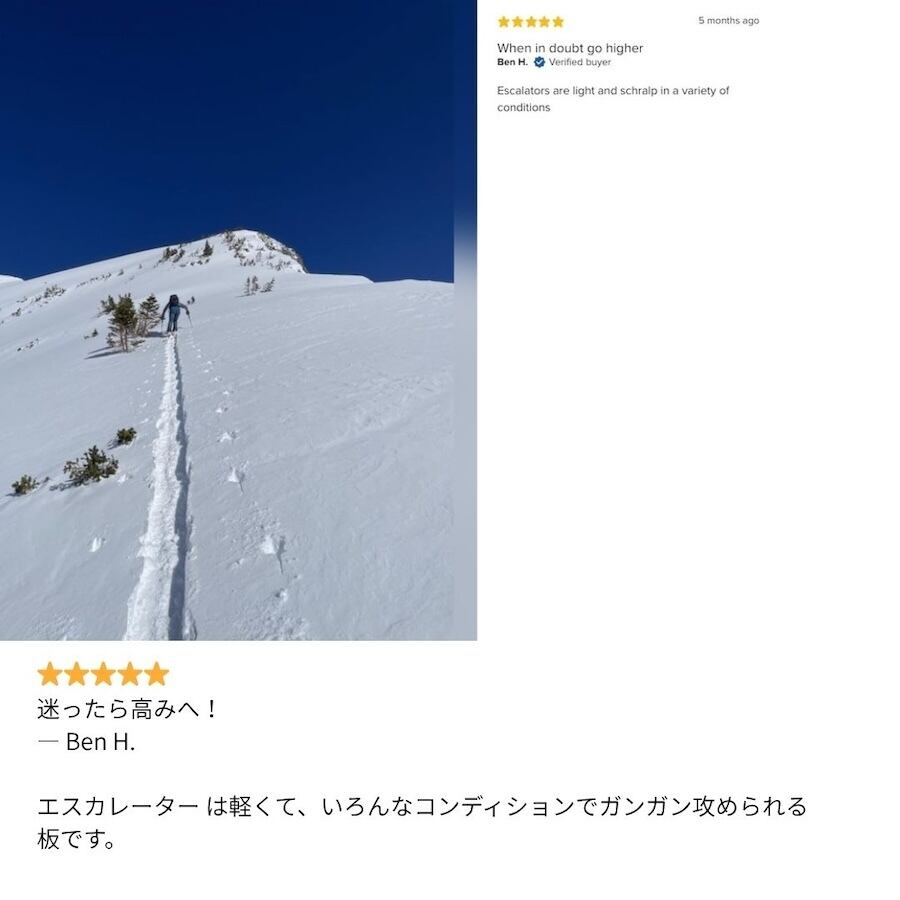Click the Japanese headline 迷ったら高みへ！
Image resolution: width=900 pixels, height=900 pixels.
(127, 709)
